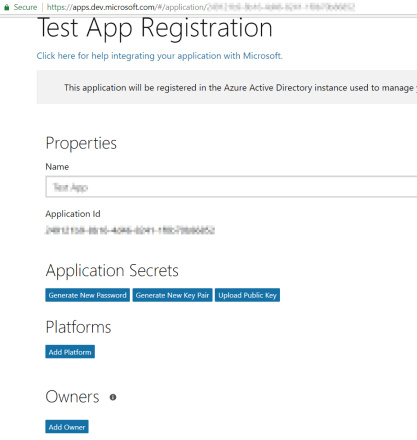
Task: Click the Application Secrets heading
Action: [112, 270]
